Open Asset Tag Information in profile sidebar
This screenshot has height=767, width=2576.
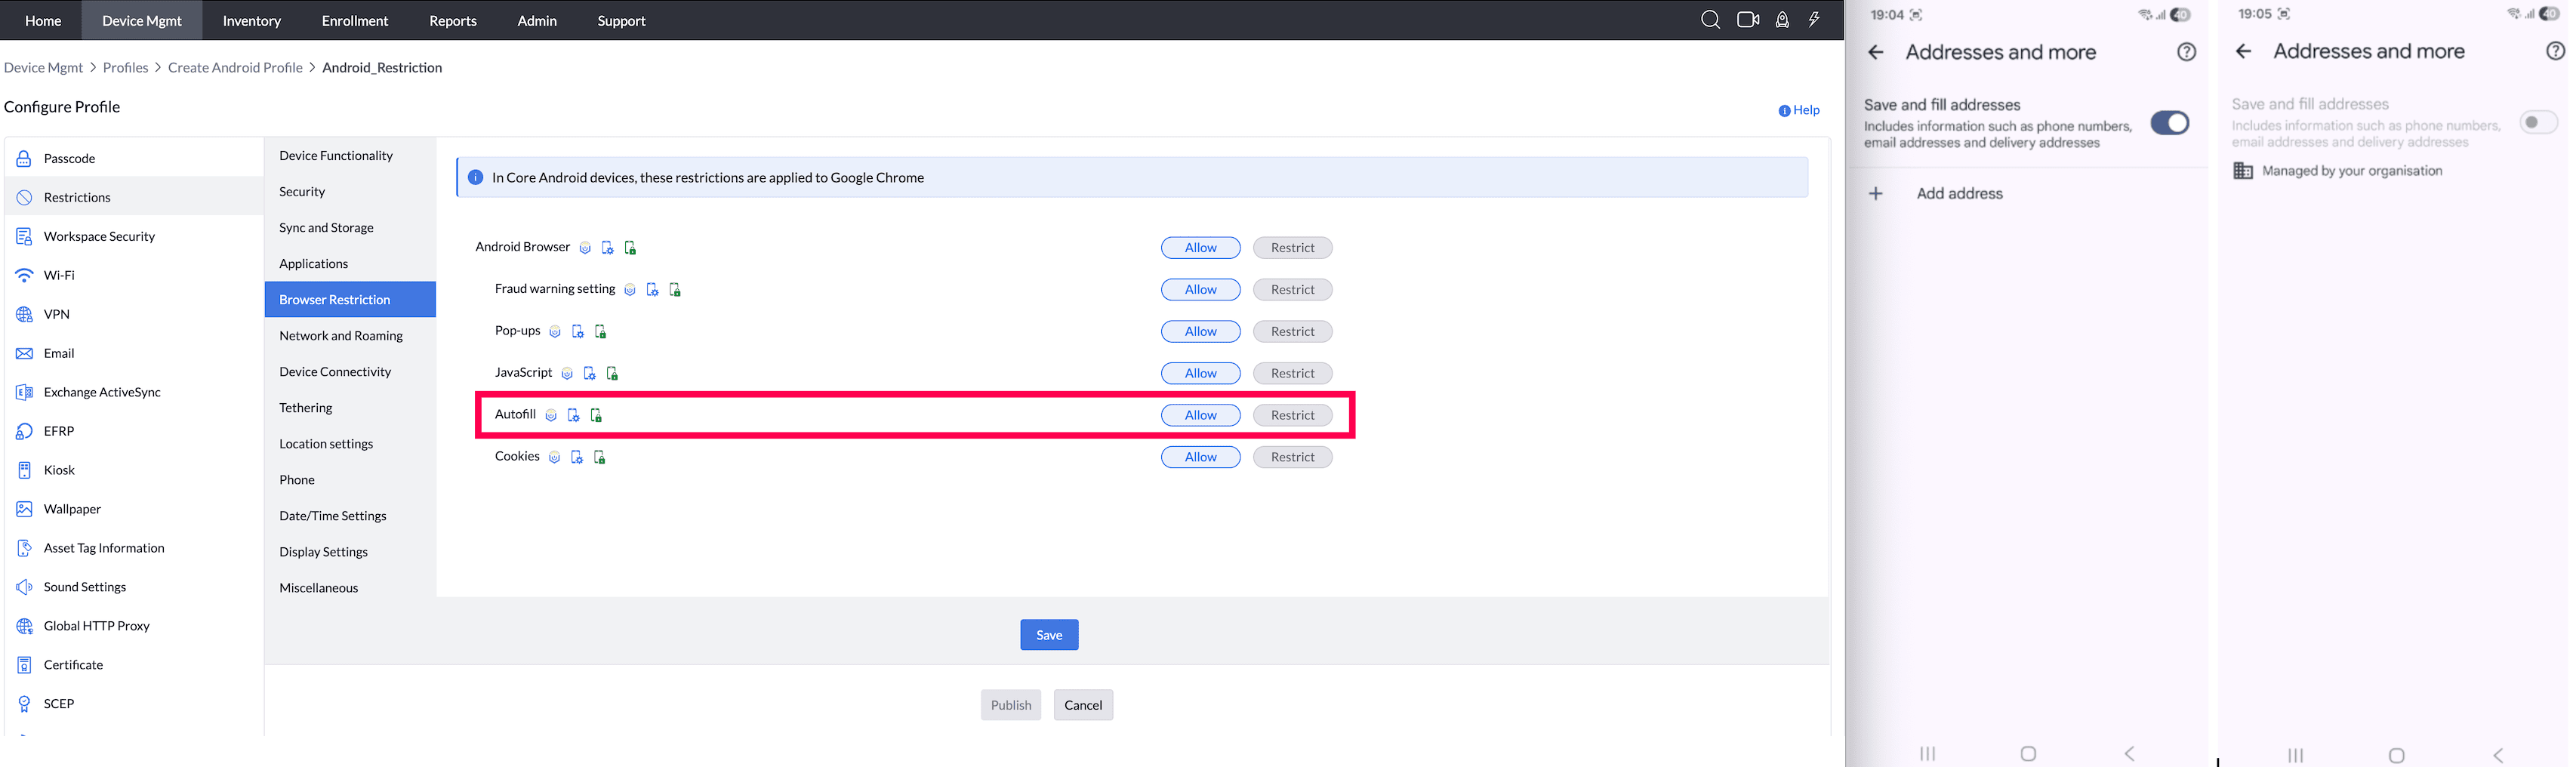point(134,548)
